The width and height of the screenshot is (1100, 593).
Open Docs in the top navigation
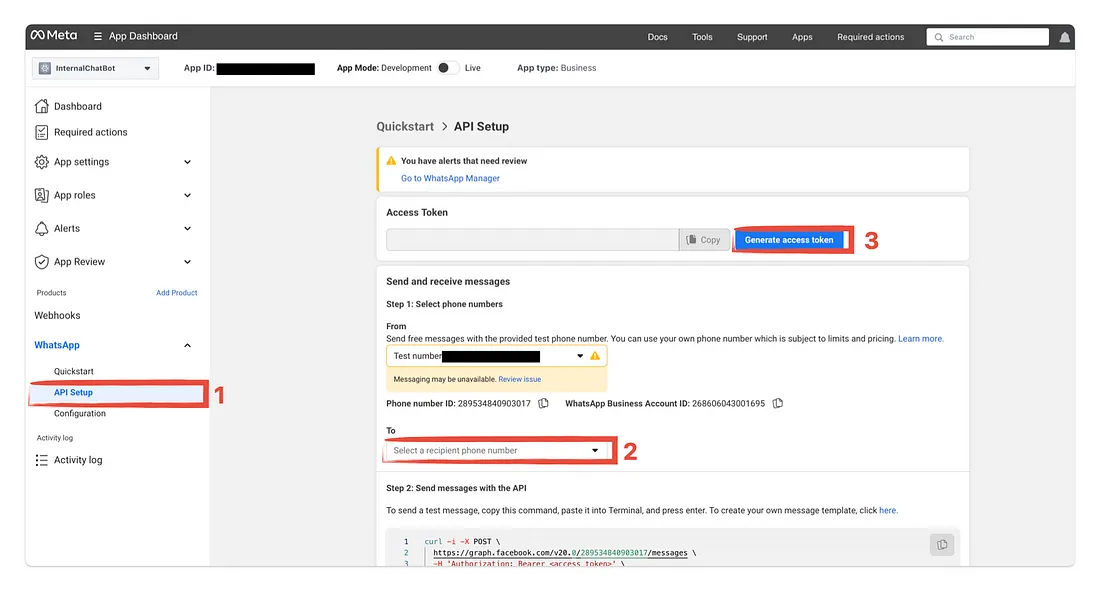click(657, 37)
